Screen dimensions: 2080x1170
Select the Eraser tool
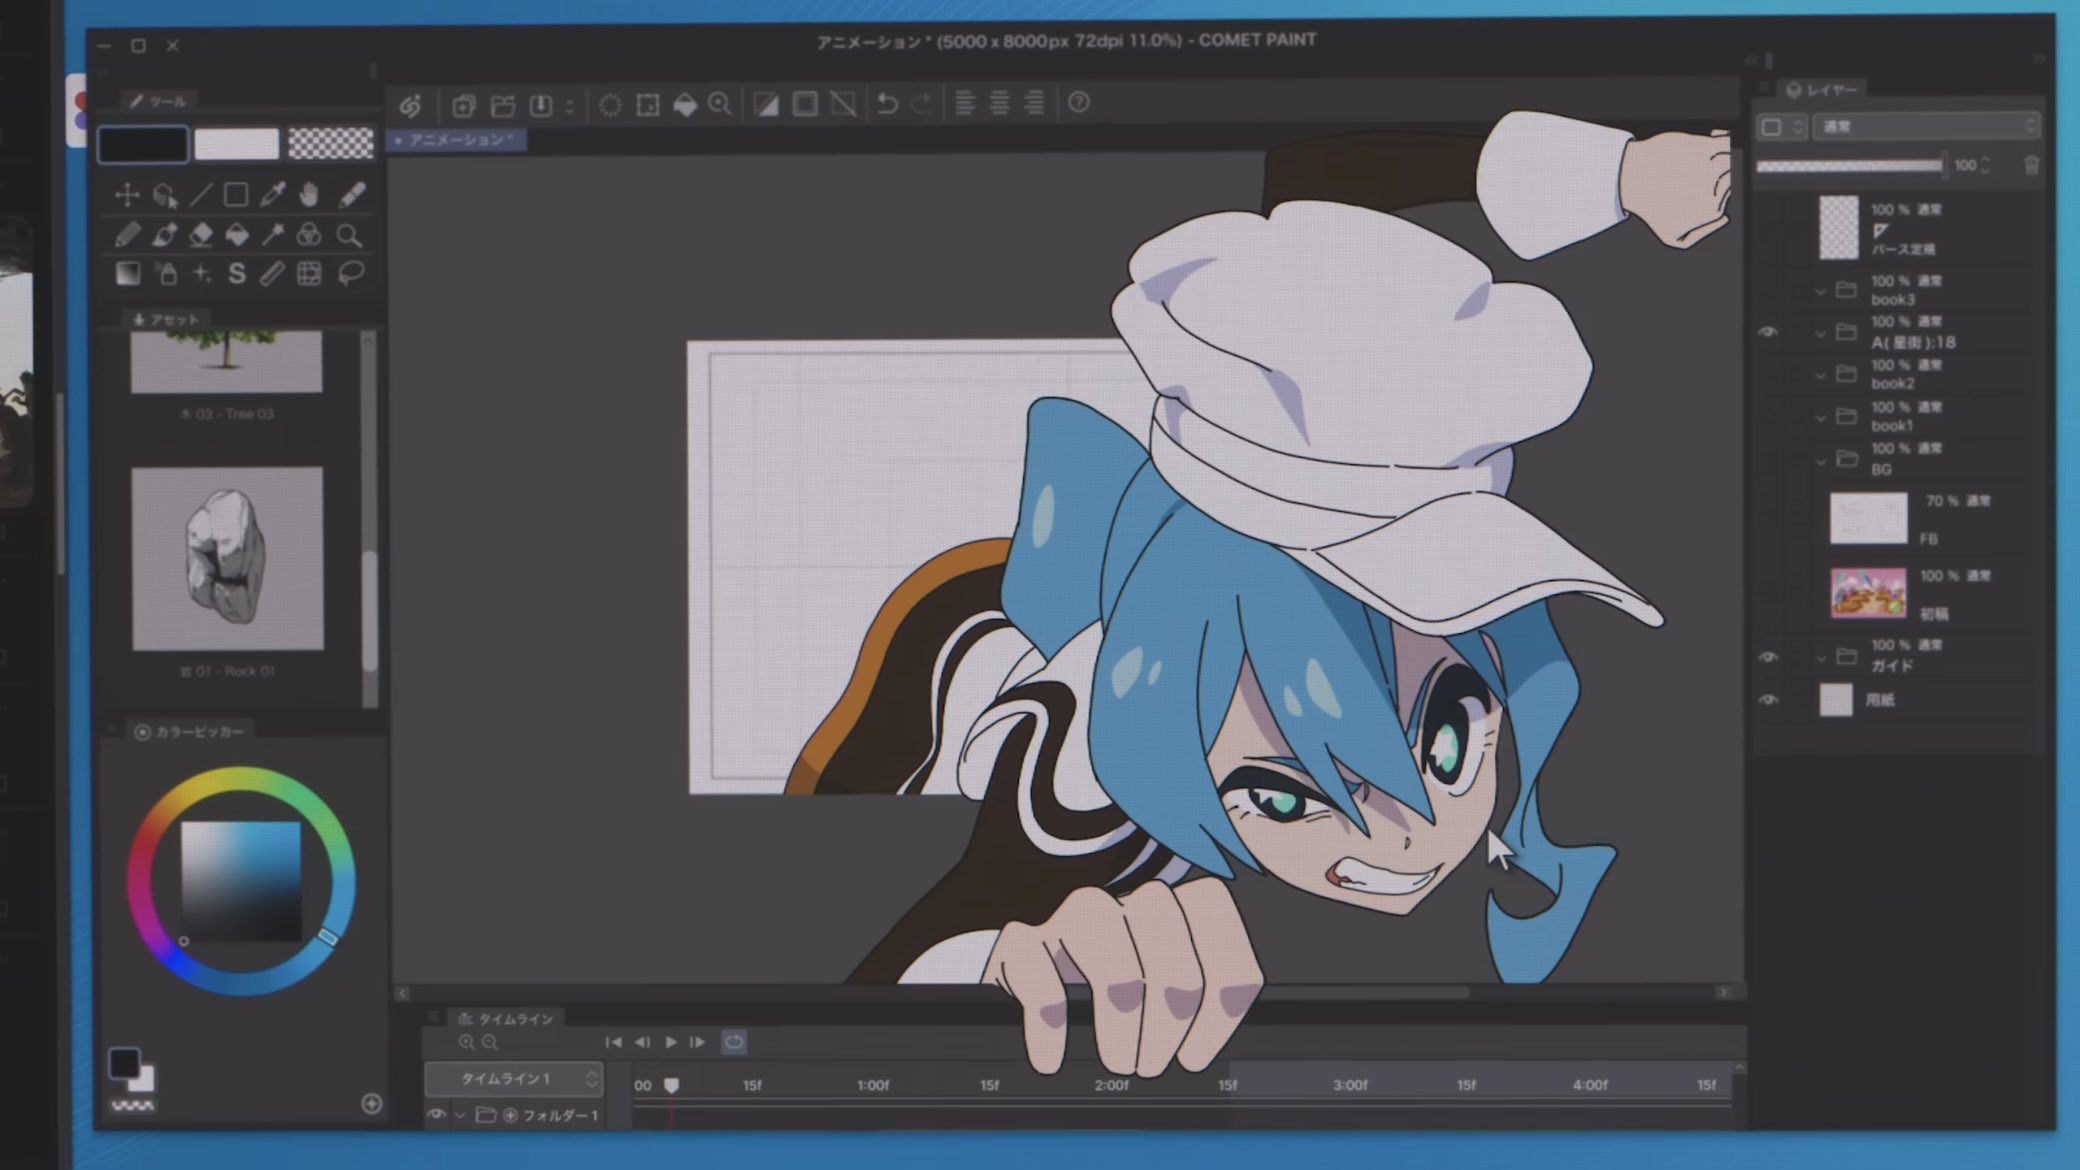click(x=200, y=235)
